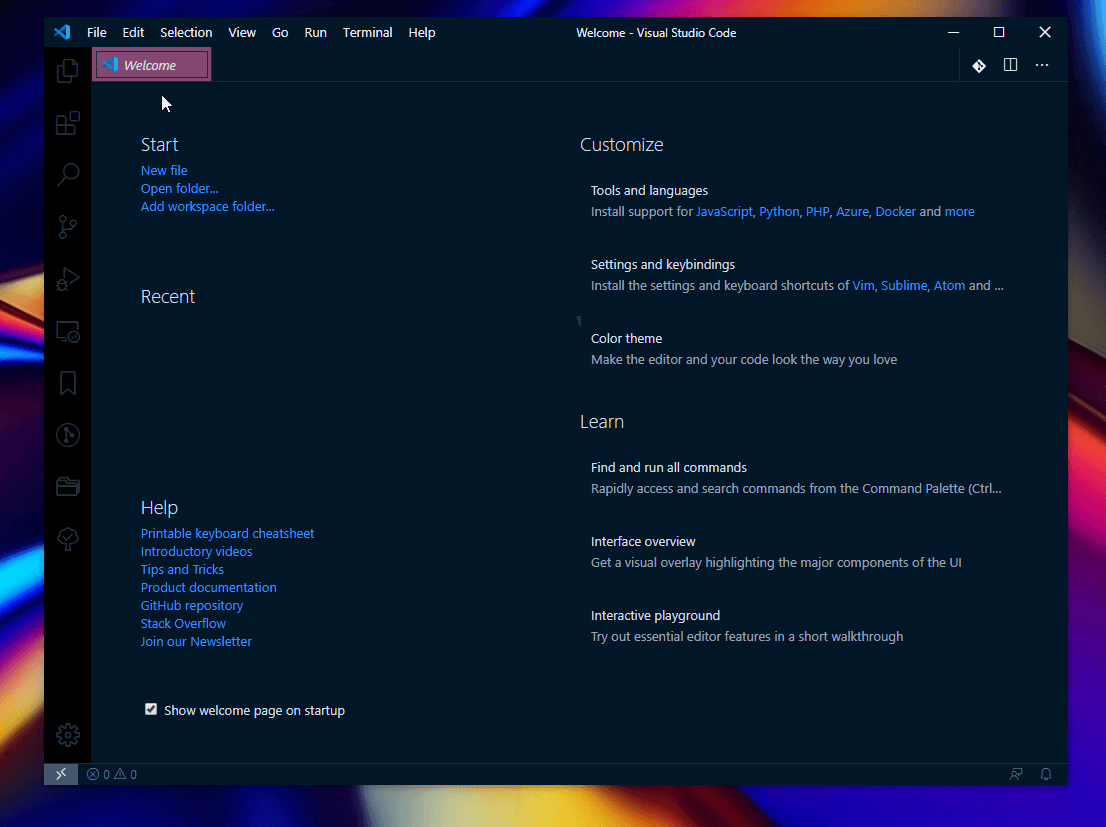Image resolution: width=1106 pixels, height=827 pixels.
Task: Open the Edit menu
Action: pos(133,32)
